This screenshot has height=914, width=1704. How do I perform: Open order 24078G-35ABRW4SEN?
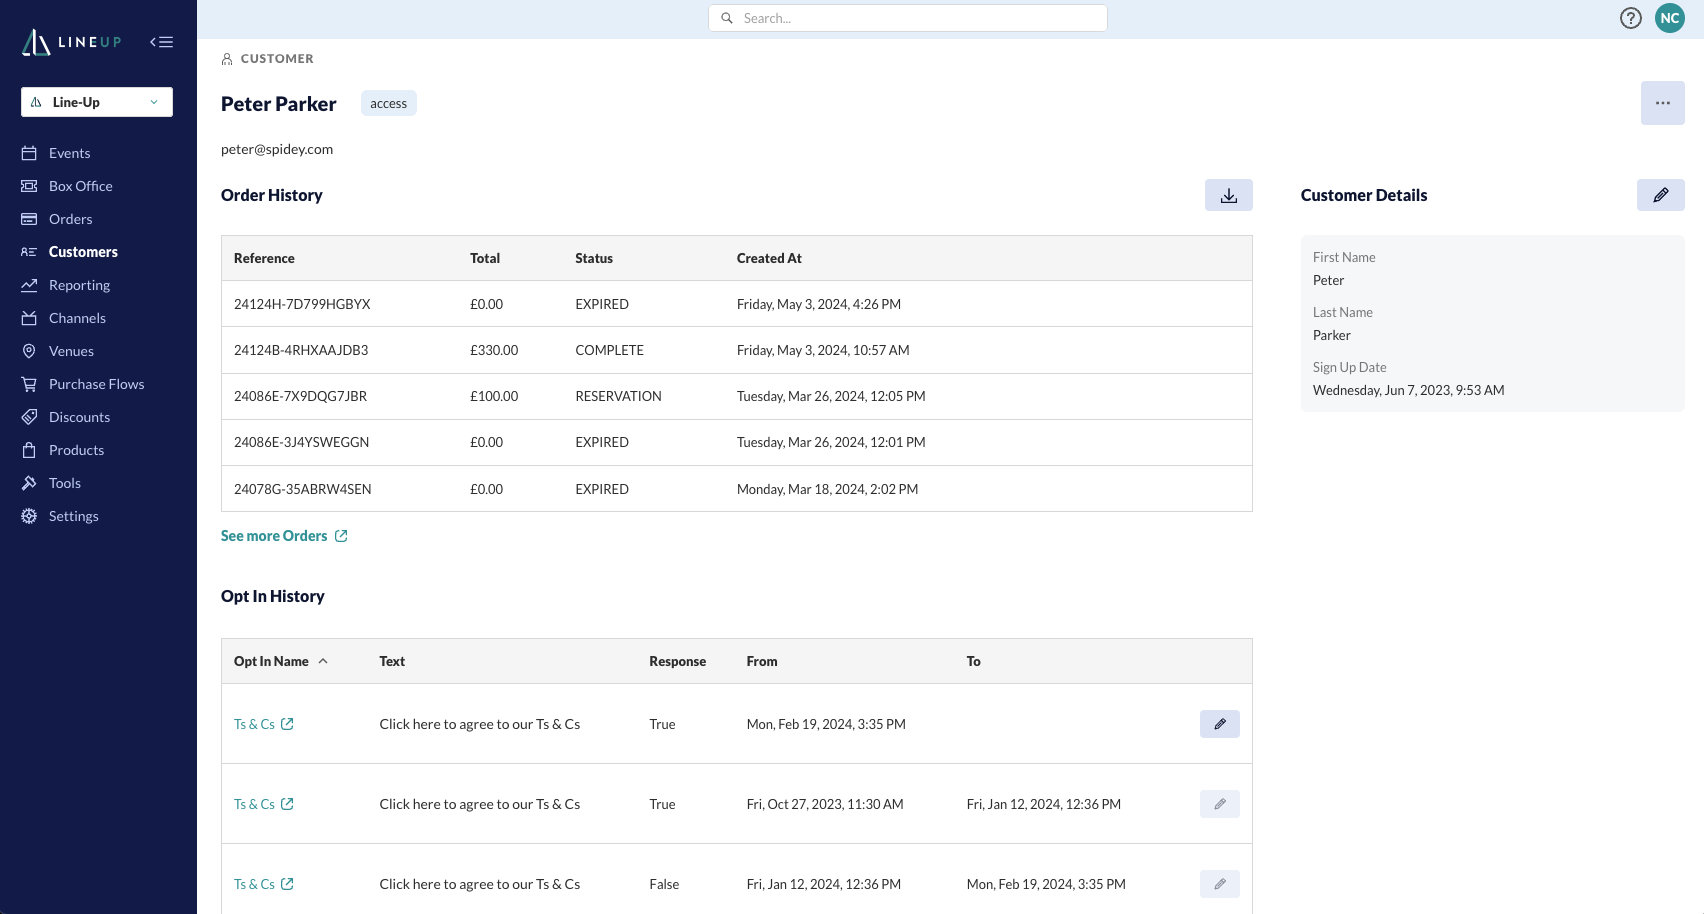tap(302, 489)
